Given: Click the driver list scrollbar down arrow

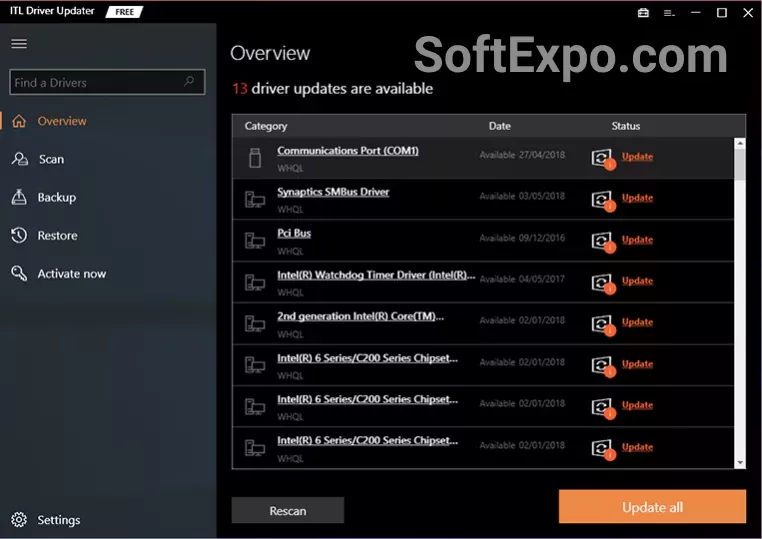Looking at the screenshot, I should coord(740,463).
